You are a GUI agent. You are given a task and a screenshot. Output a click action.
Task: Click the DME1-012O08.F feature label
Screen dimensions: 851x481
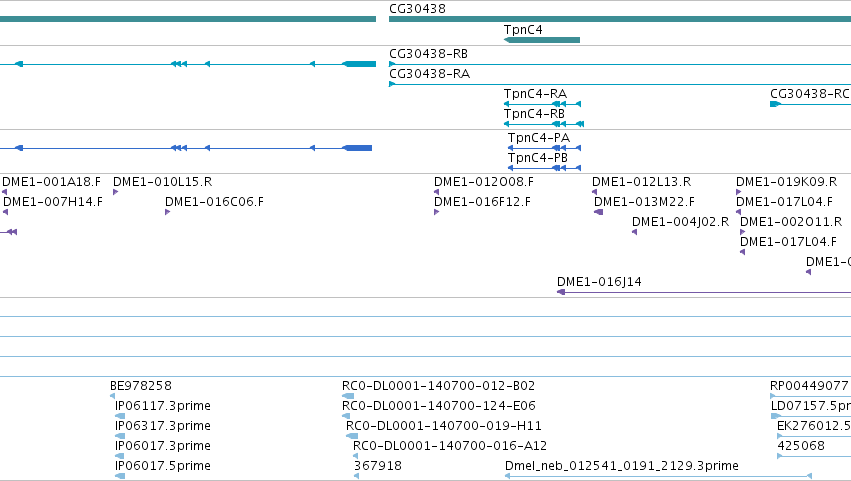484,182
